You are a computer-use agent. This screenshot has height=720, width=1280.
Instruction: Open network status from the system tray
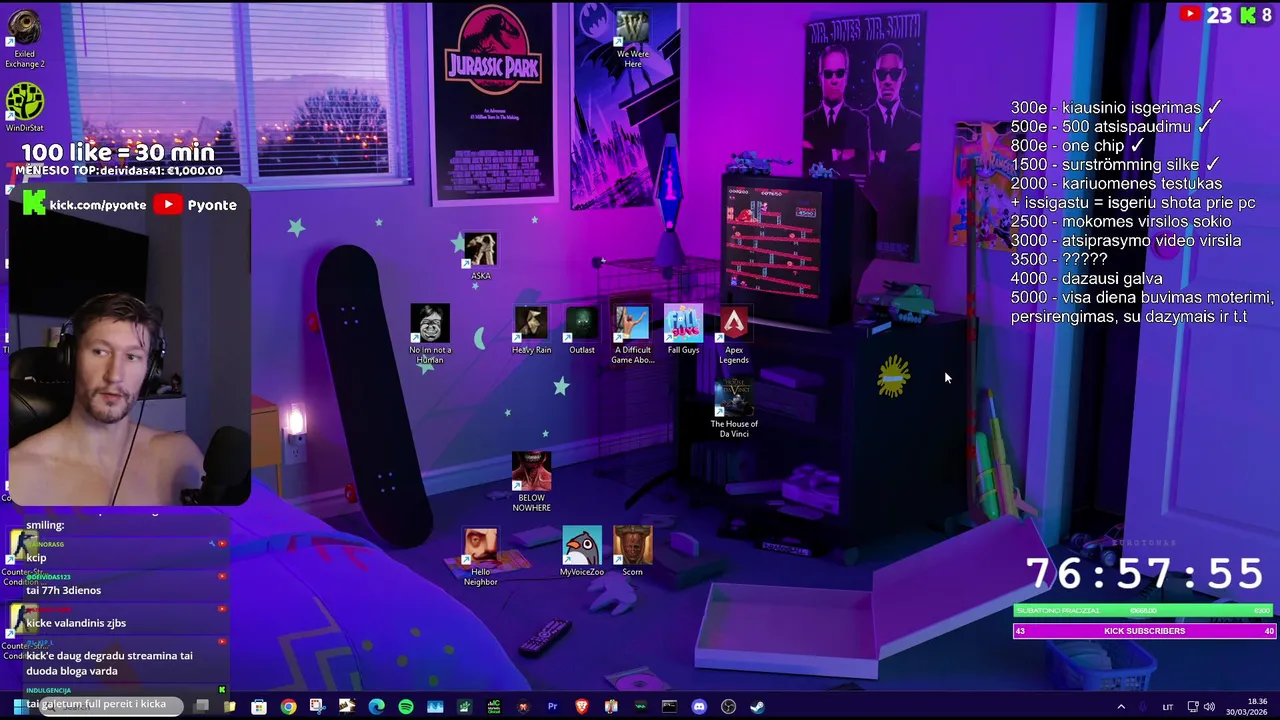[1193, 707]
